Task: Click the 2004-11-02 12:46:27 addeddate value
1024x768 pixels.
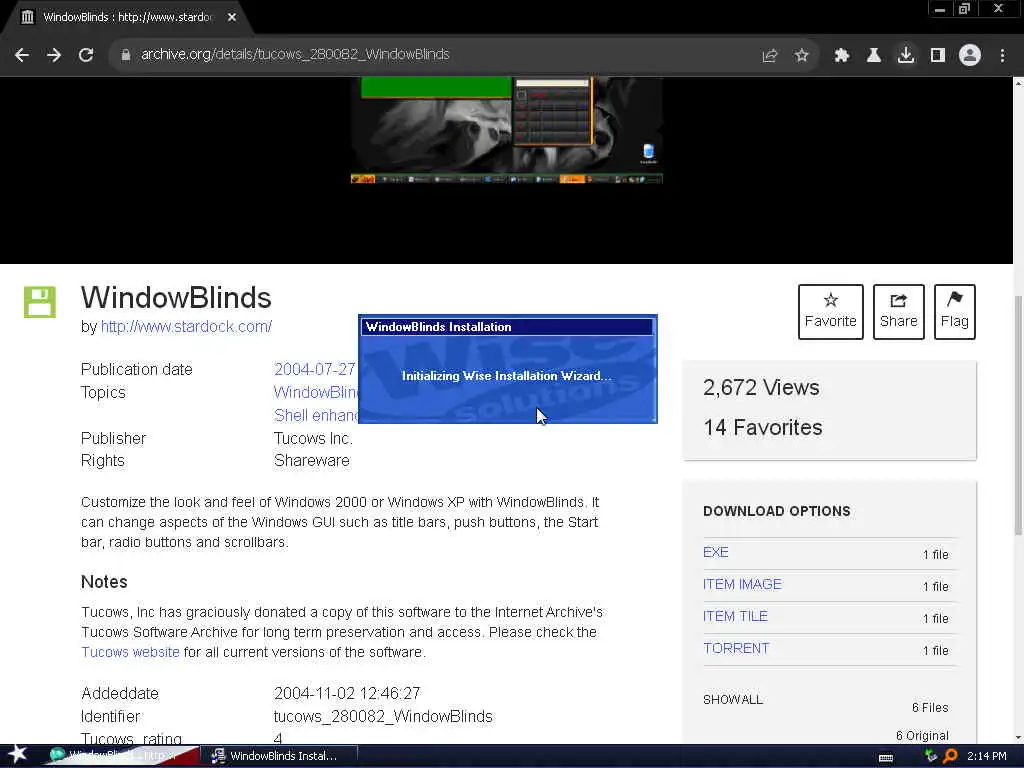Action: click(x=347, y=693)
